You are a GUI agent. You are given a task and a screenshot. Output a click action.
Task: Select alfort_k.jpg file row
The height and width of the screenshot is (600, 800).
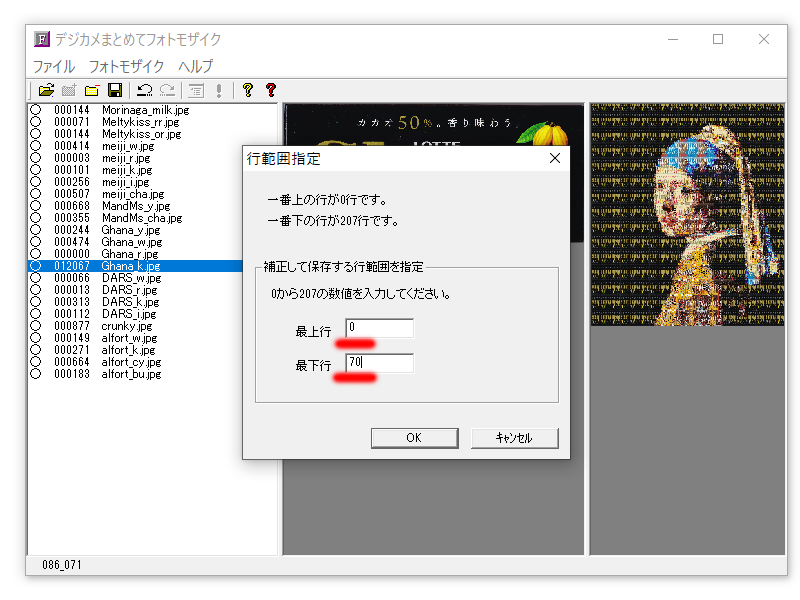coord(135,350)
